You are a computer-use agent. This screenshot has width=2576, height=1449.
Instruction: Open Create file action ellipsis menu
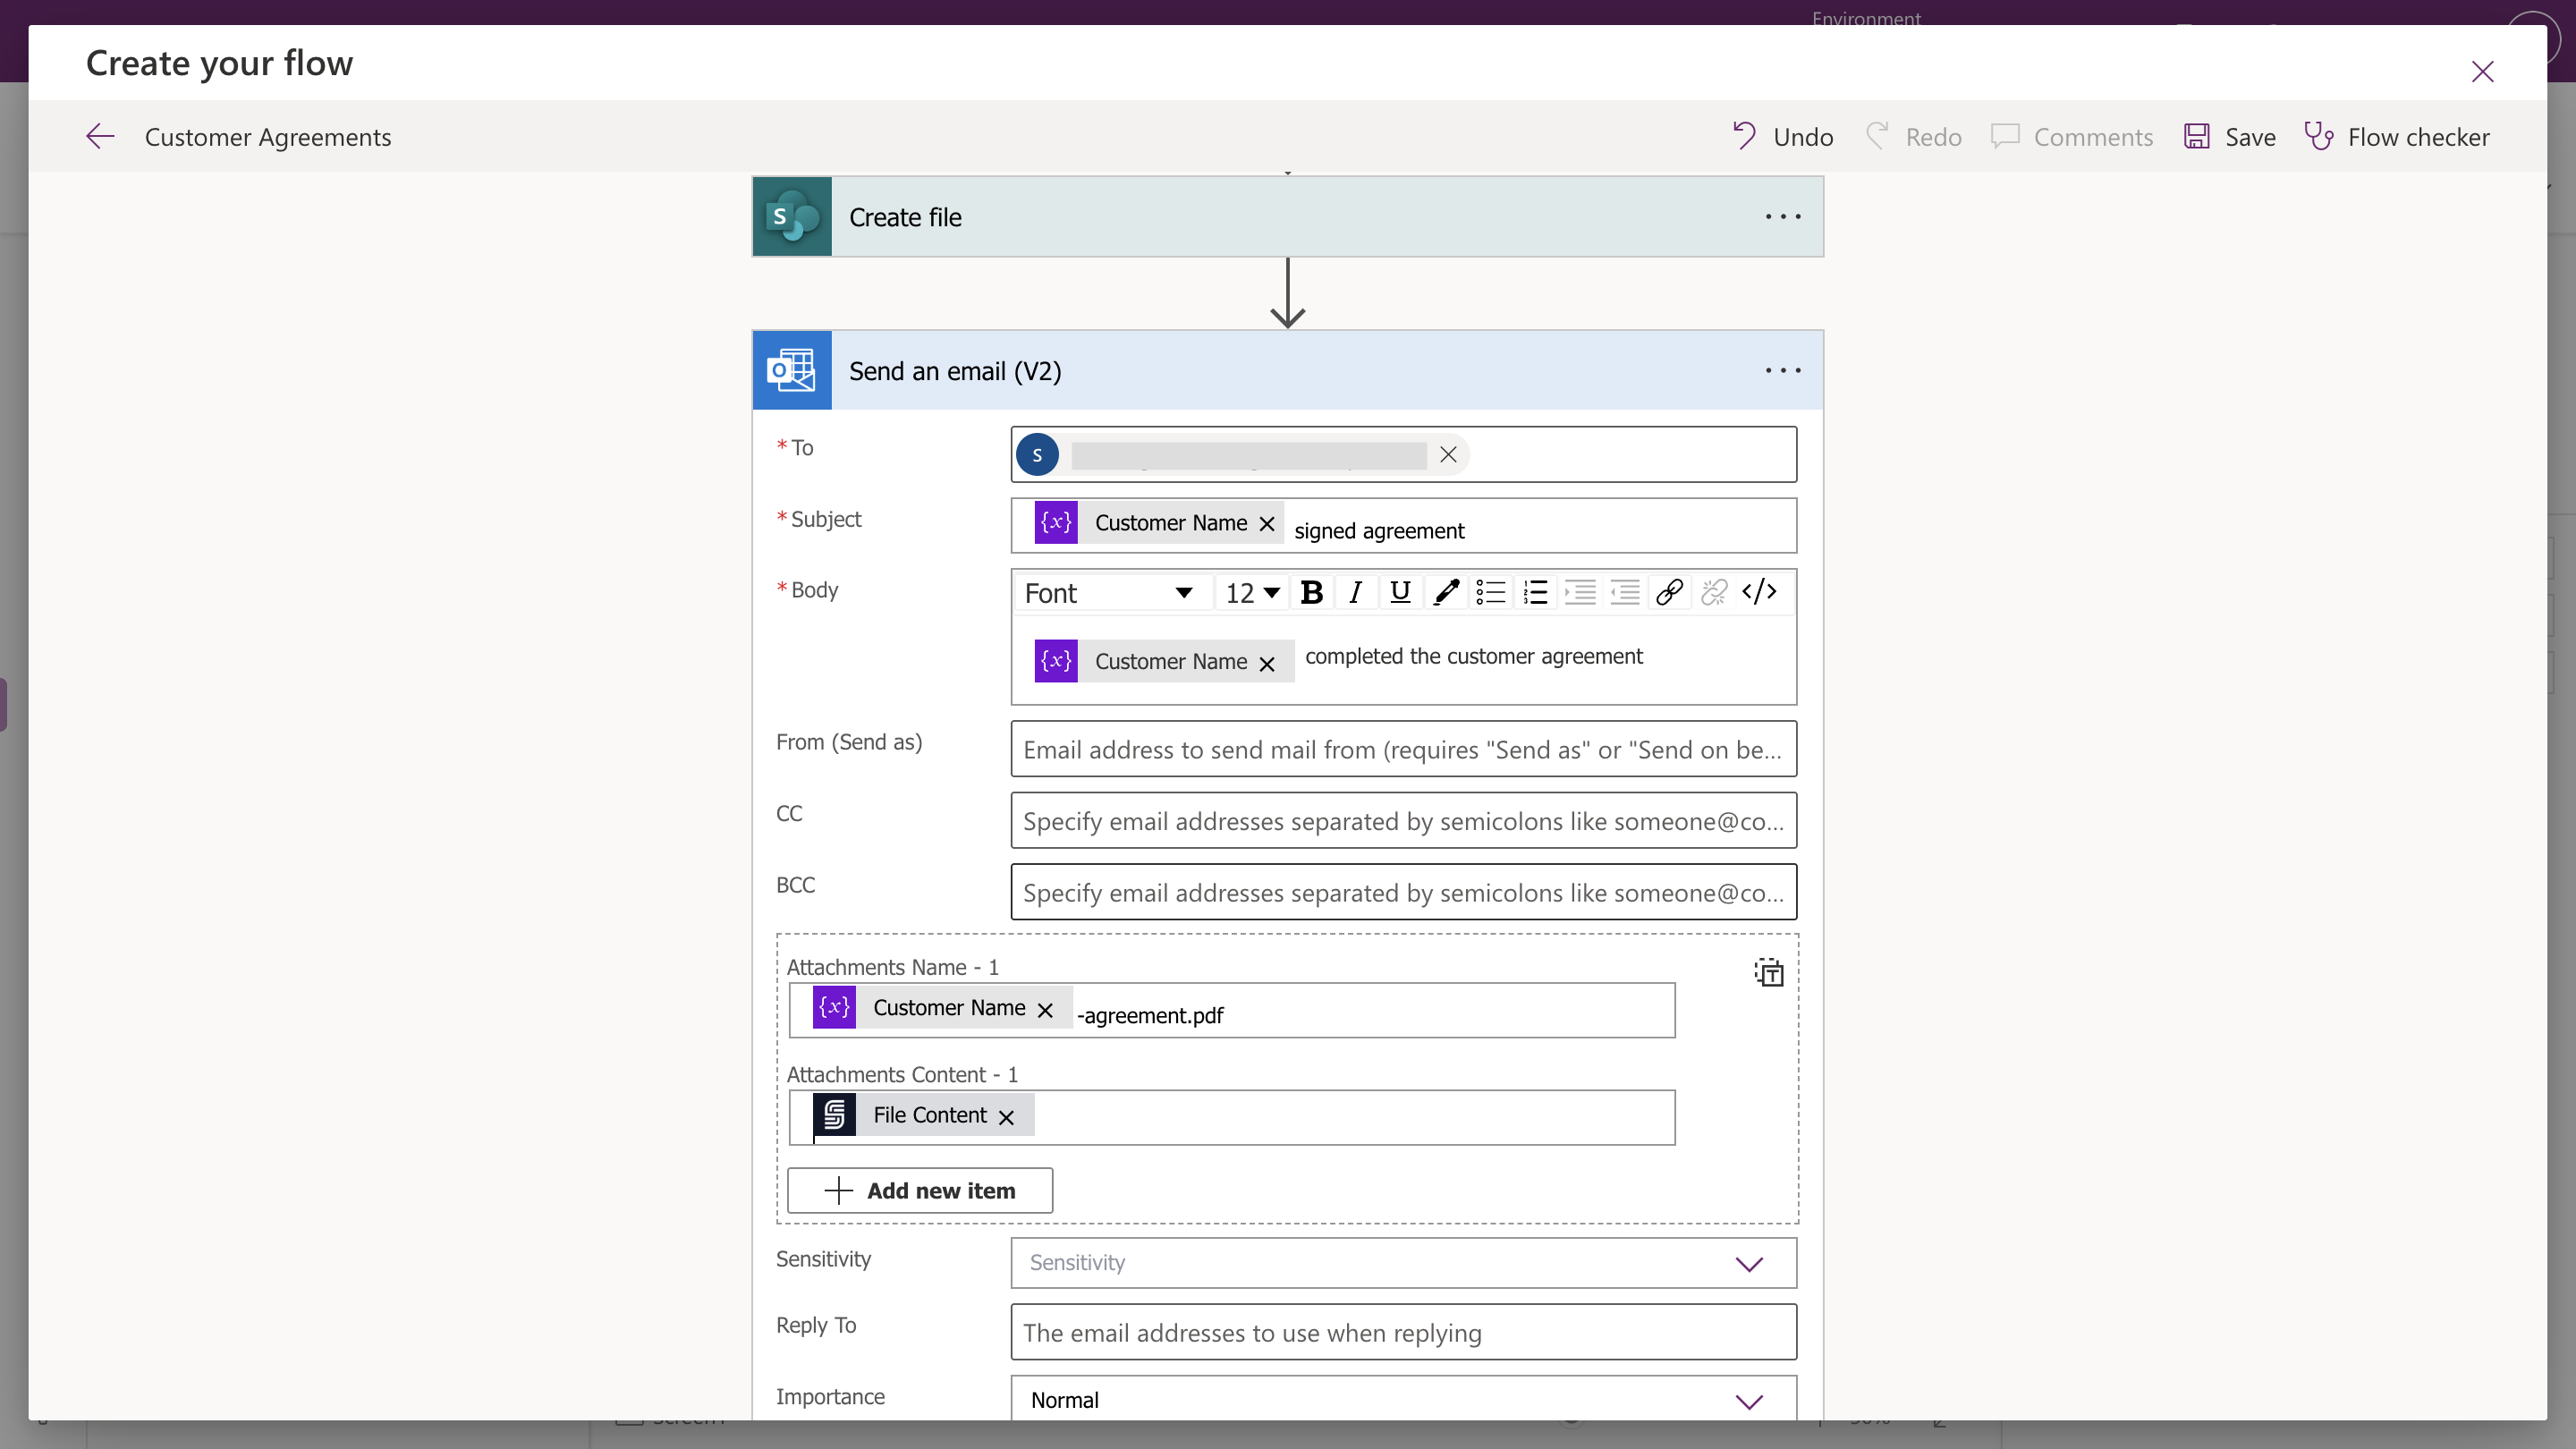coord(1782,217)
